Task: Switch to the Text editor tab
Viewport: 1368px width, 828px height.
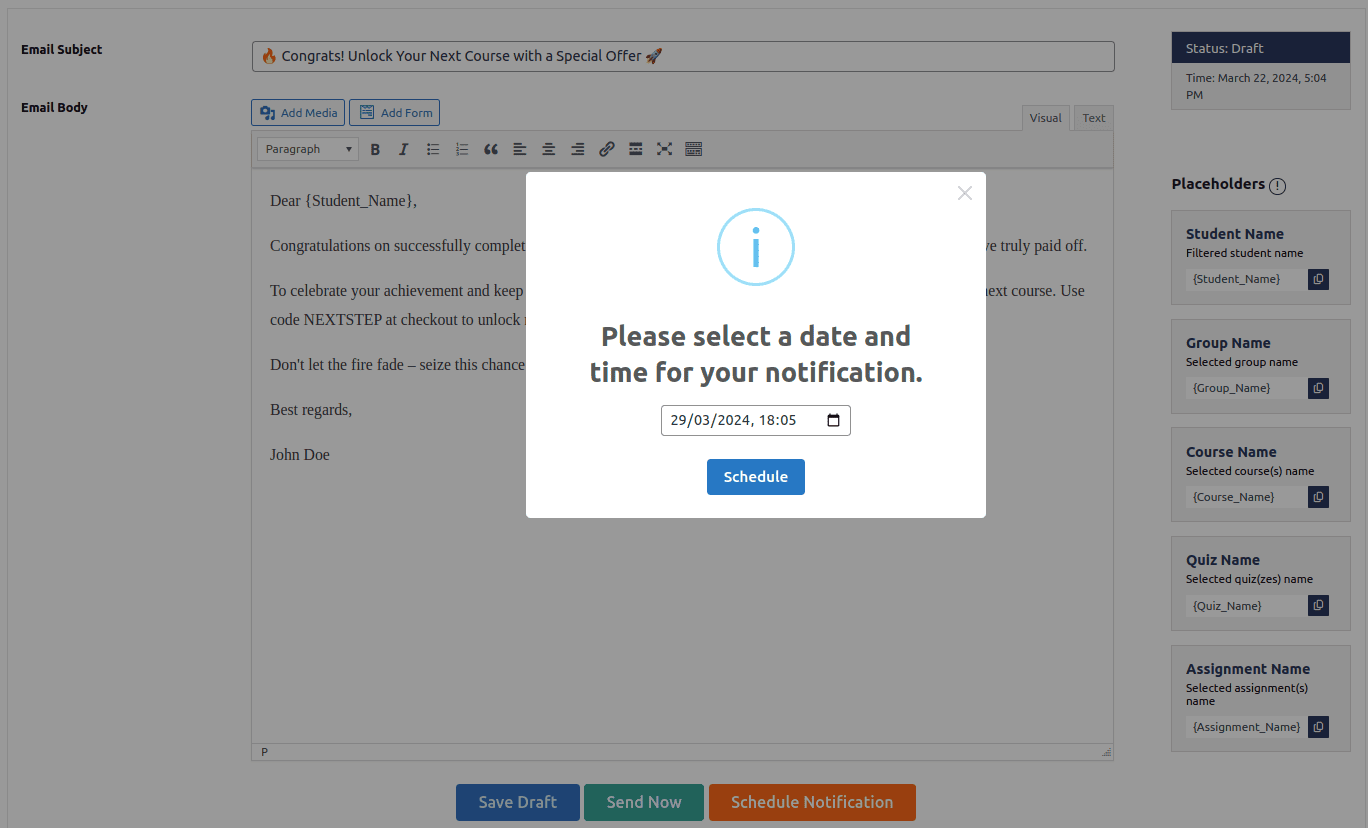Action: point(1093,118)
